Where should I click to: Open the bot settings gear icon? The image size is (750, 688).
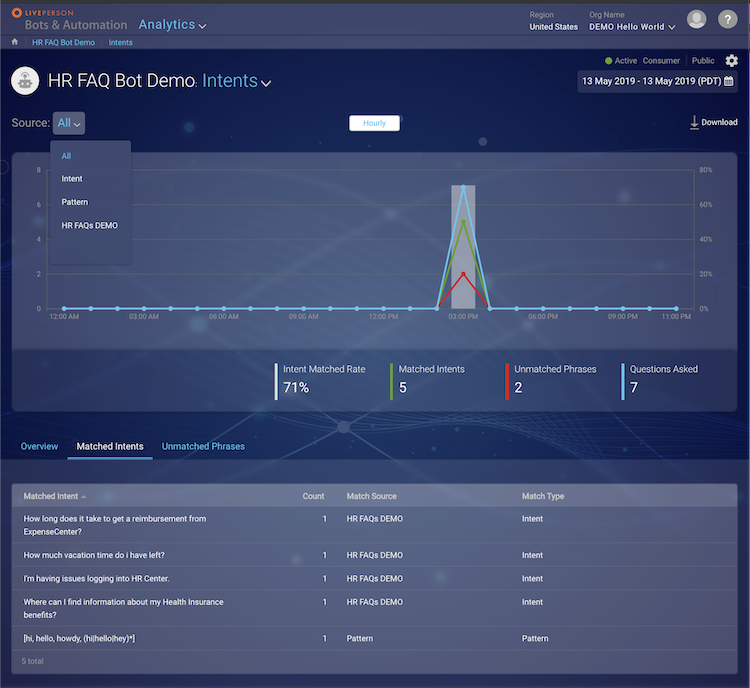click(x=731, y=61)
